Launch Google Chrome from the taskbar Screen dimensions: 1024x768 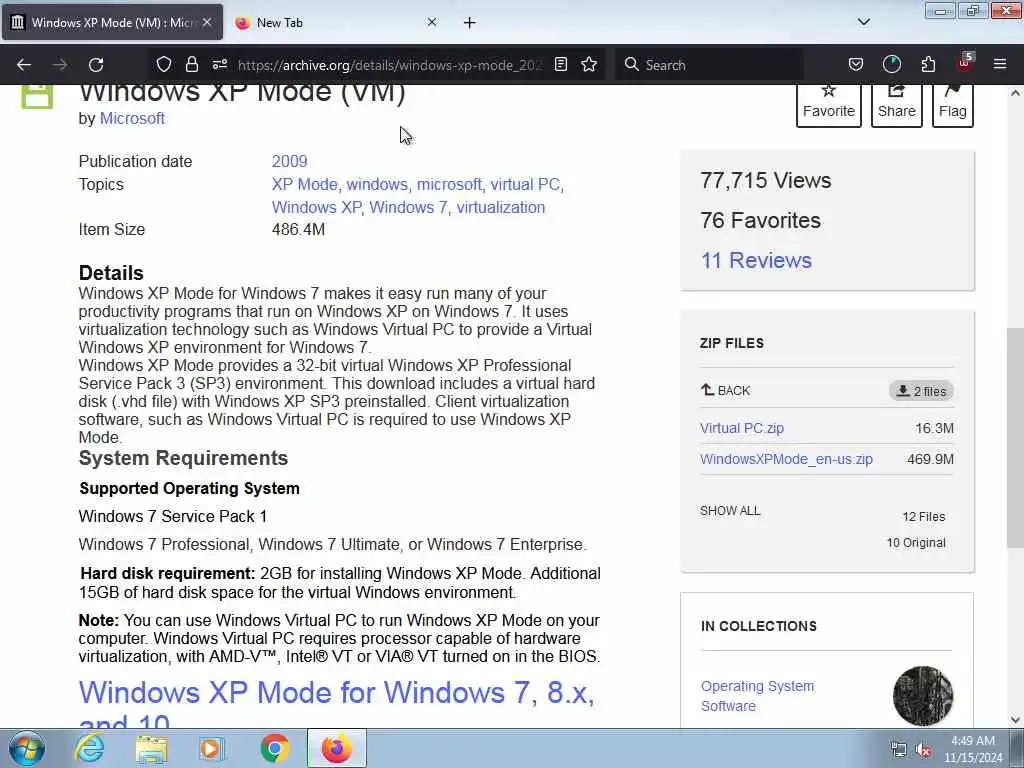274,749
